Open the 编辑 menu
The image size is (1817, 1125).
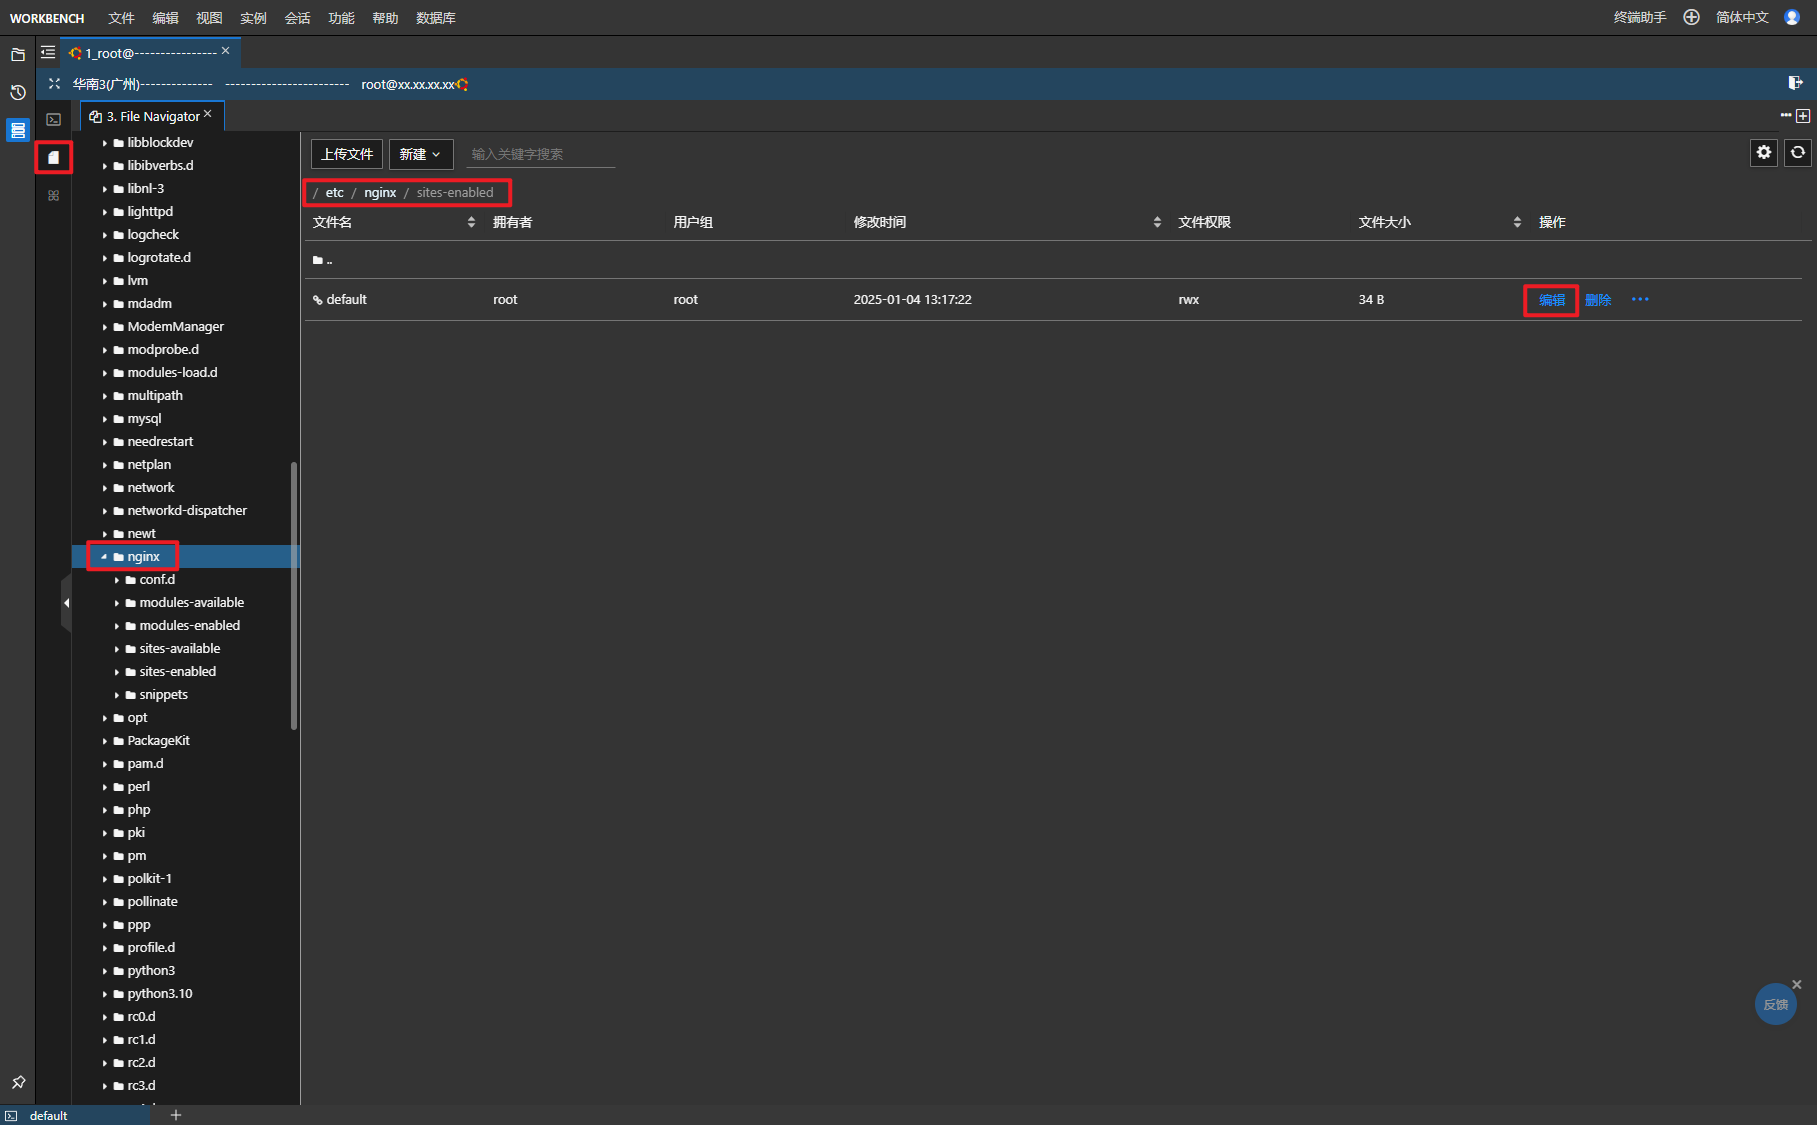(x=165, y=18)
